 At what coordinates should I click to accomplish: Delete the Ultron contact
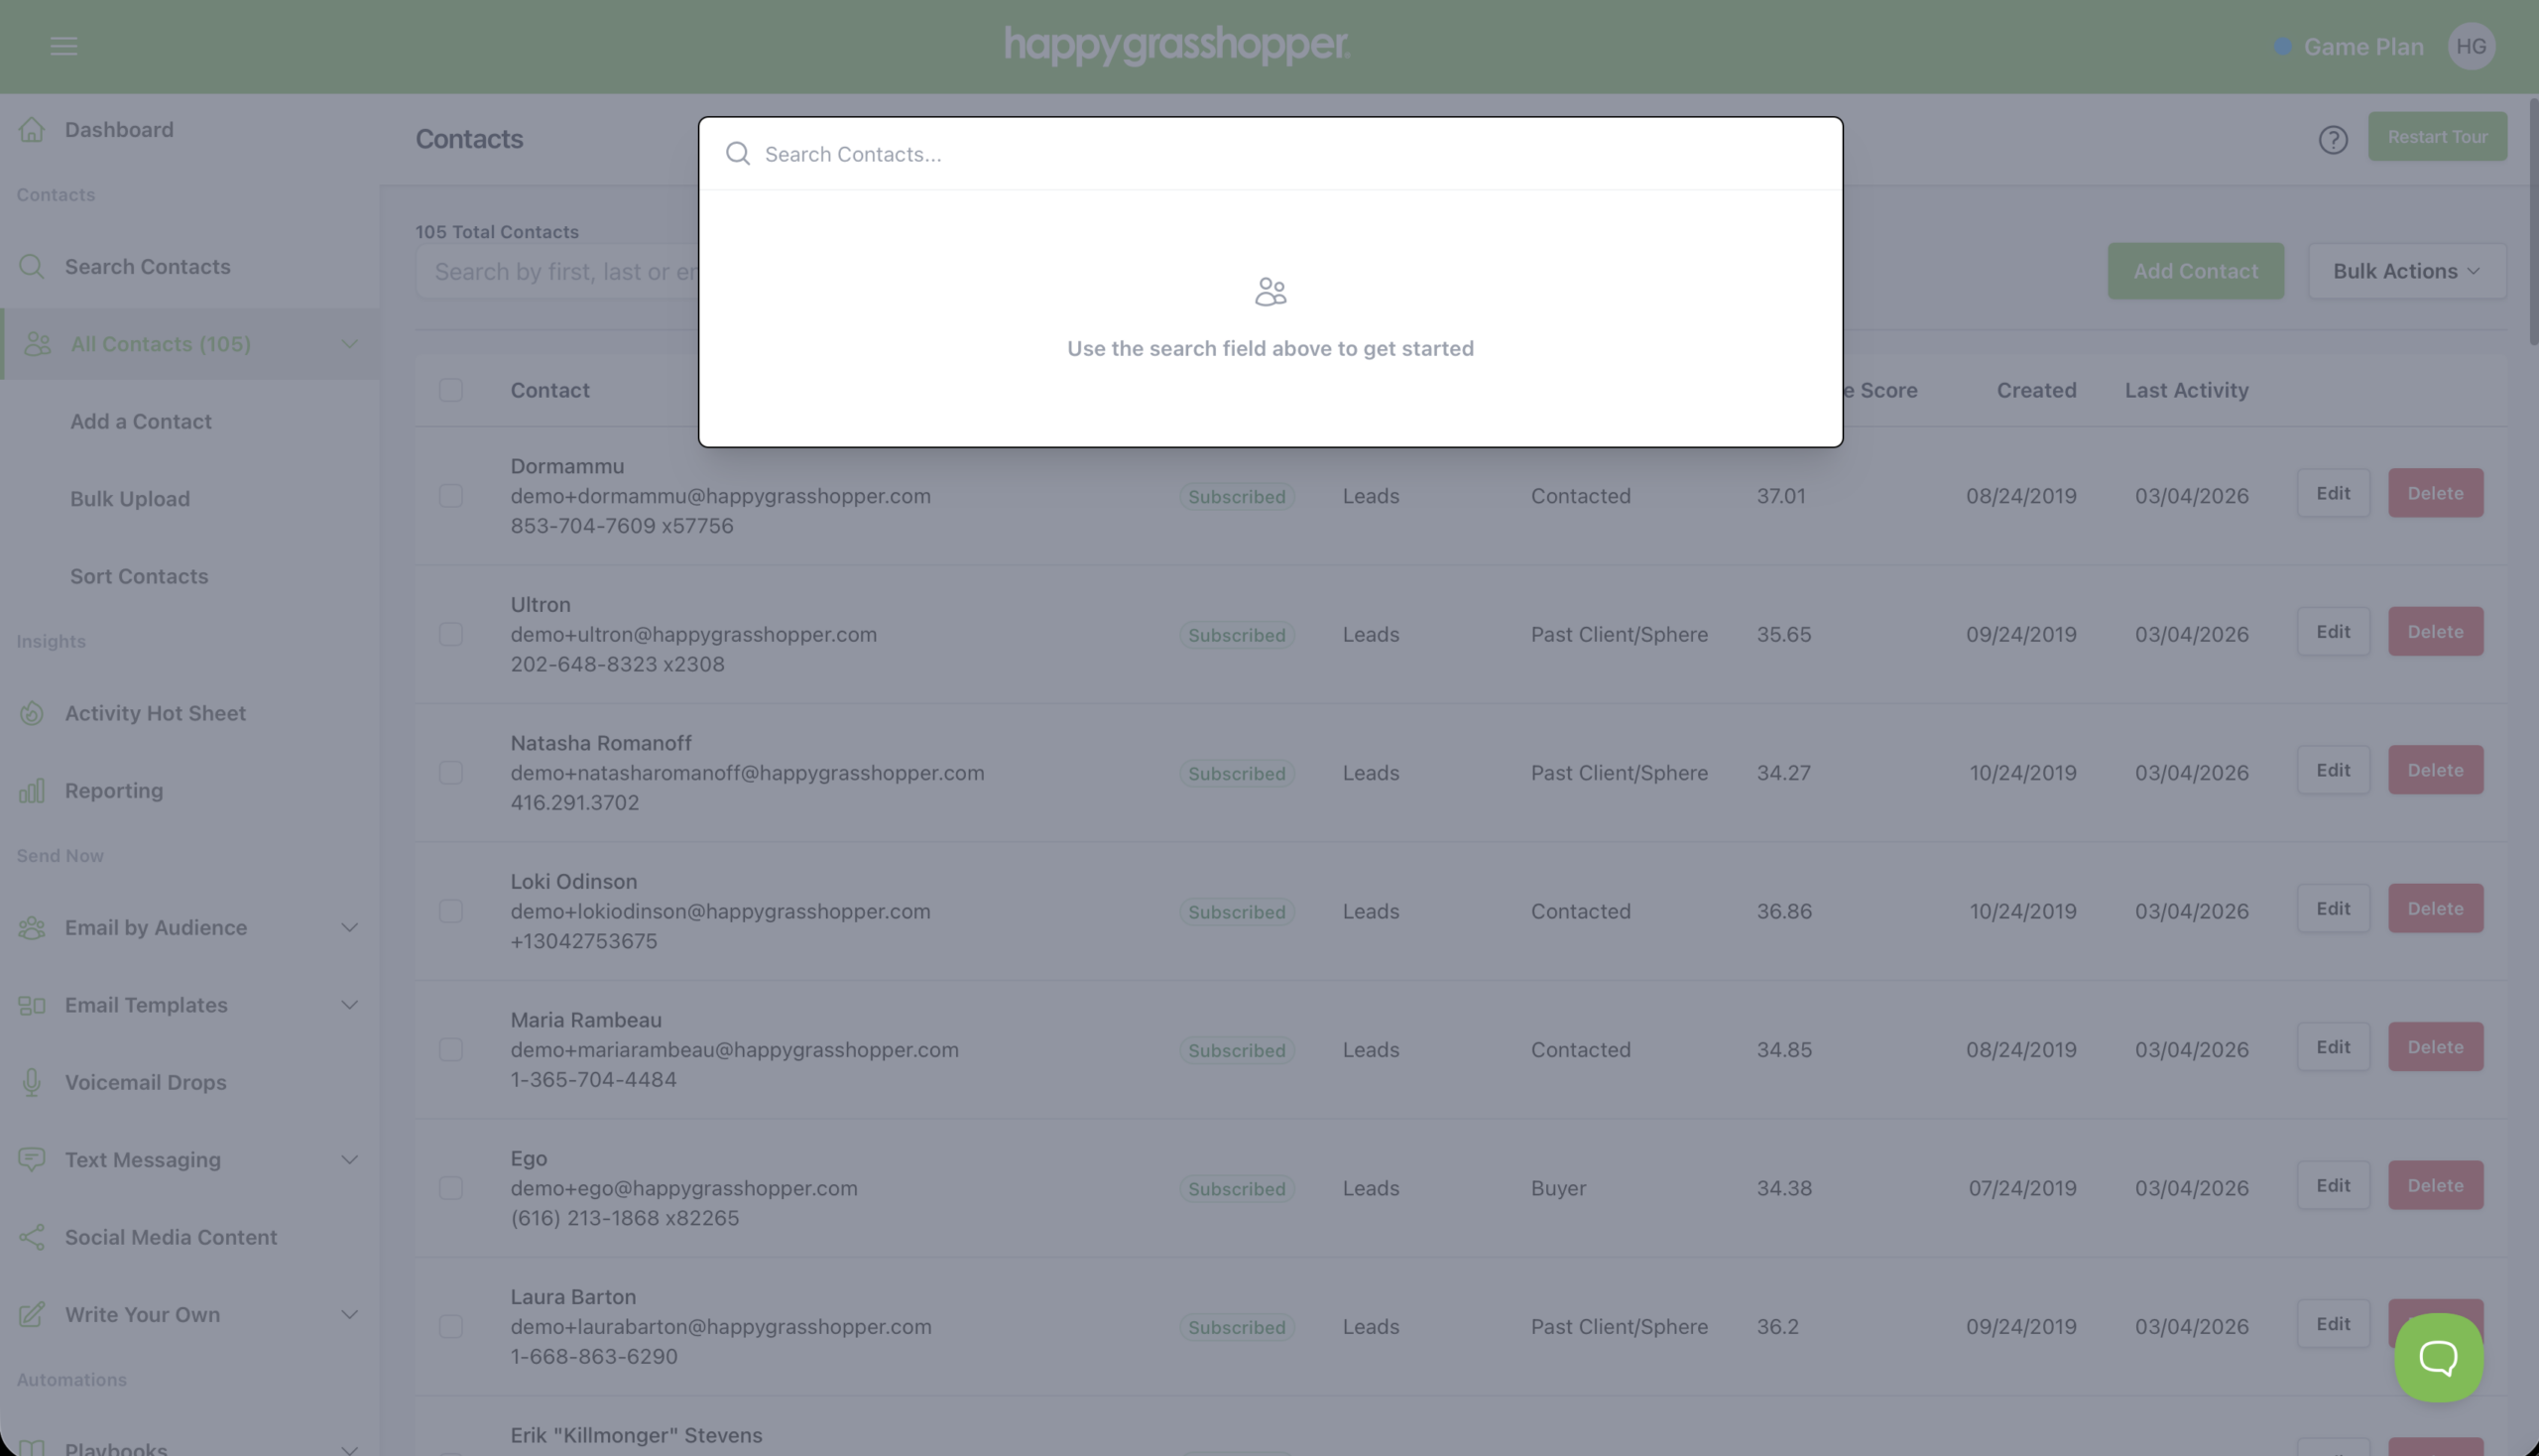2435,631
